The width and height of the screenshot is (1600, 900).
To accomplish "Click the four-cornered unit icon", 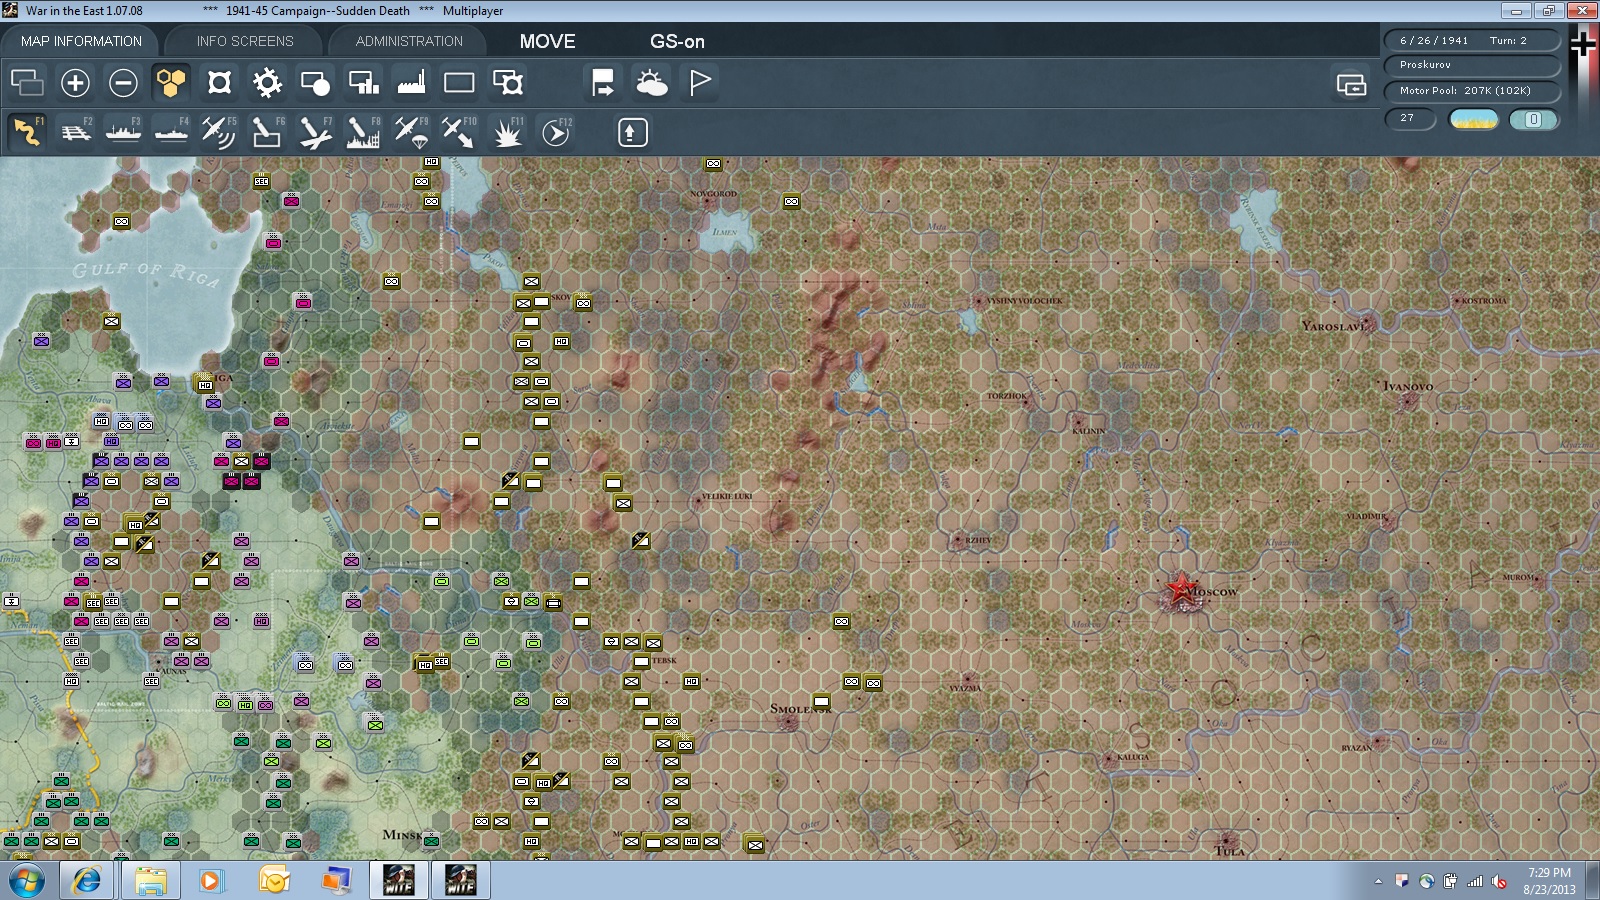I will pyautogui.click(x=219, y=82).
